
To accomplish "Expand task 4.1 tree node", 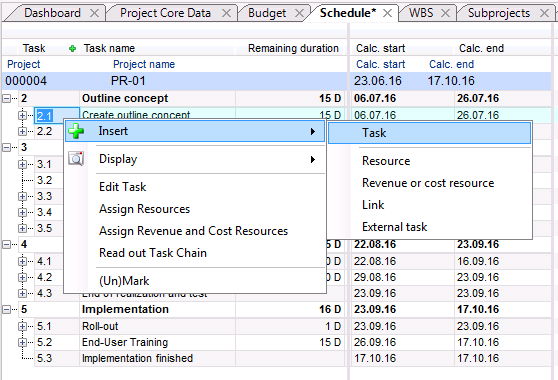I will click(22, 262).
